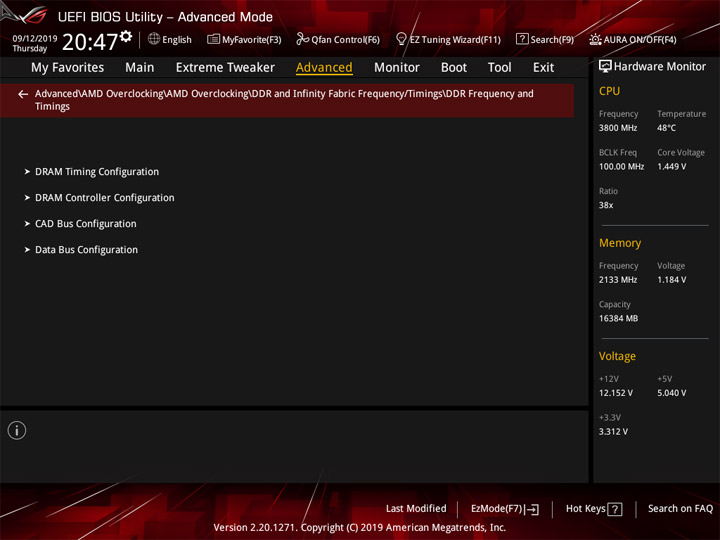Open the Extreme Tweaker tab
The image size is (720, 540).
click(x=225, y=68)
